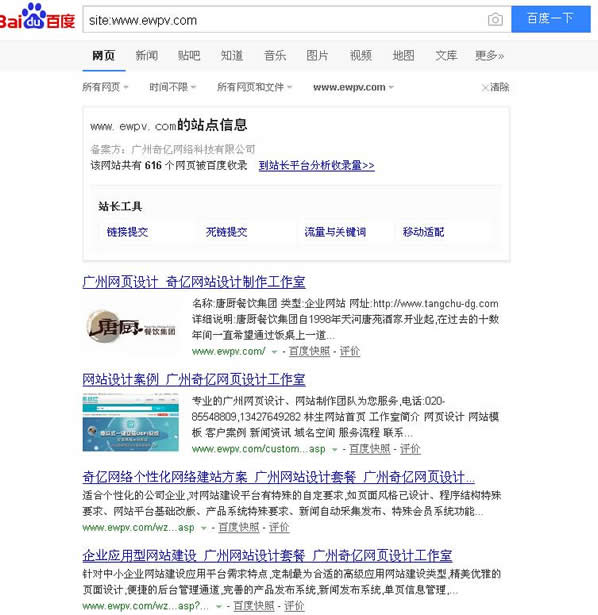The width and height of the screenshot is (598, 615).
Task: Click the 唐厨 餐饮集团 thumbnail
Action: click(131, 326)
